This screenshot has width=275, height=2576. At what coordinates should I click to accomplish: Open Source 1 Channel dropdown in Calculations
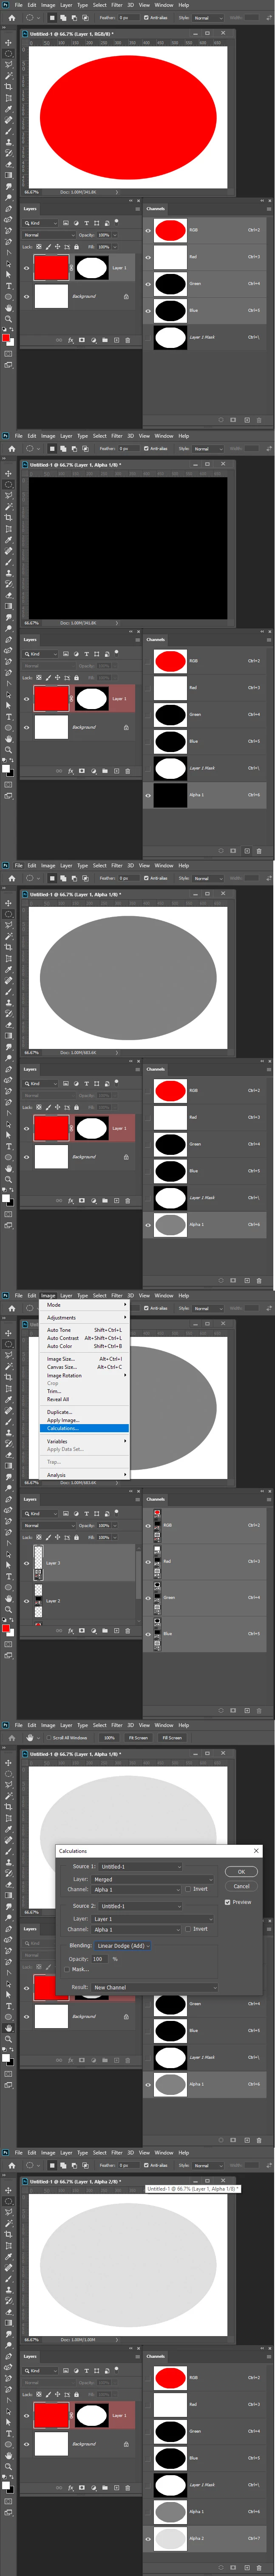137,1889
